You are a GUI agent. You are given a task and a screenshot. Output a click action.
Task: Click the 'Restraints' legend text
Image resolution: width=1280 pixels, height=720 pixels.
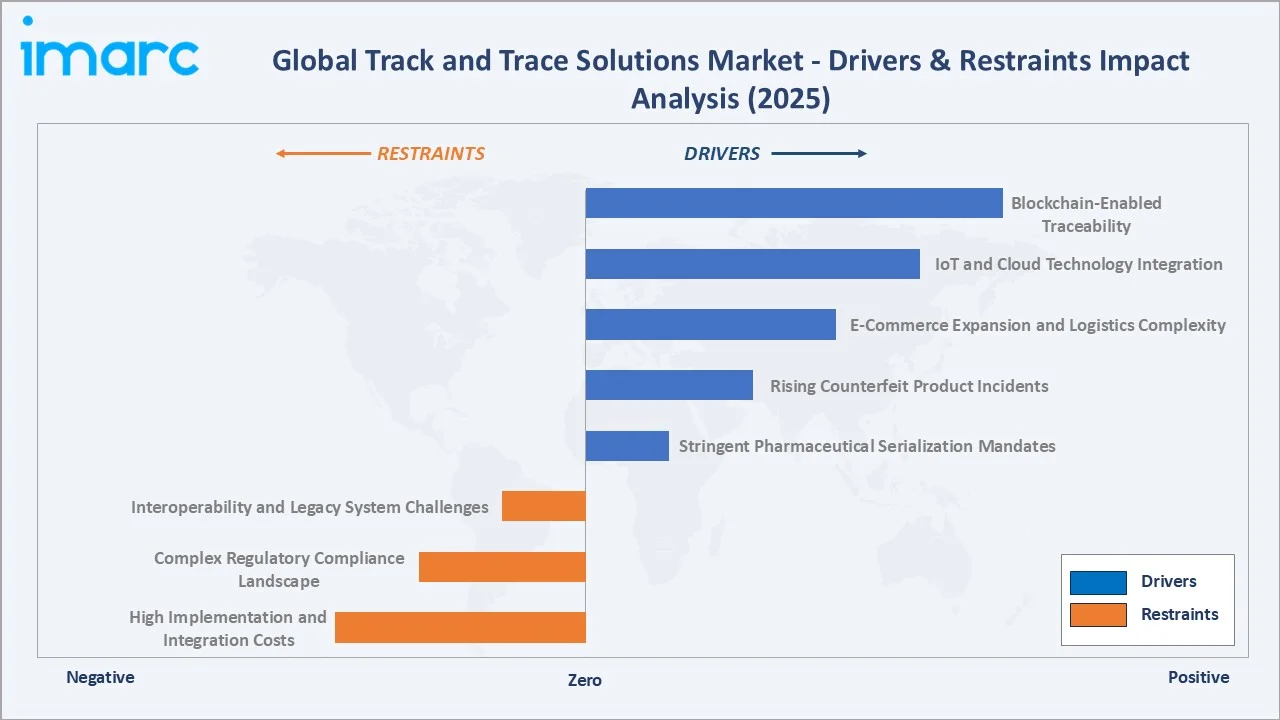(x=1180, y=615)
